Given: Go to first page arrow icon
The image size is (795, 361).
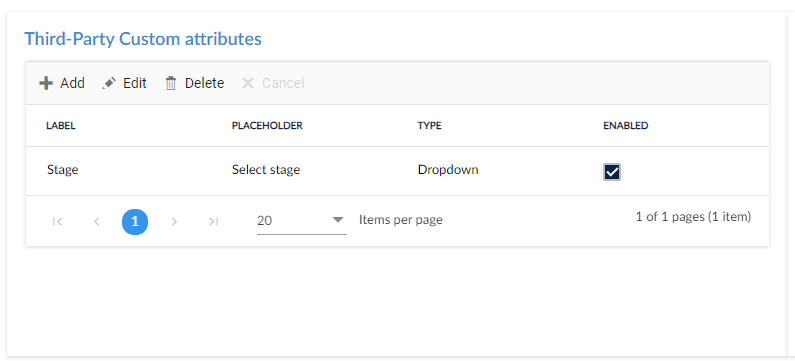Looking at the screenshot, I should click(57, 221).
